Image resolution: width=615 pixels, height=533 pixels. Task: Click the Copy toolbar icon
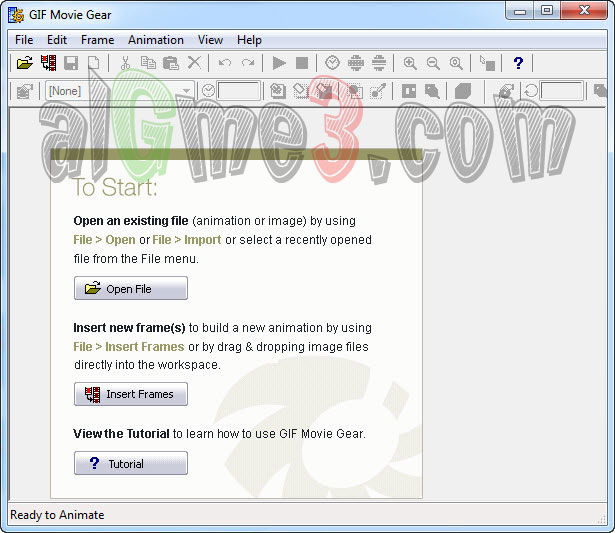click(x=148, y=63)
